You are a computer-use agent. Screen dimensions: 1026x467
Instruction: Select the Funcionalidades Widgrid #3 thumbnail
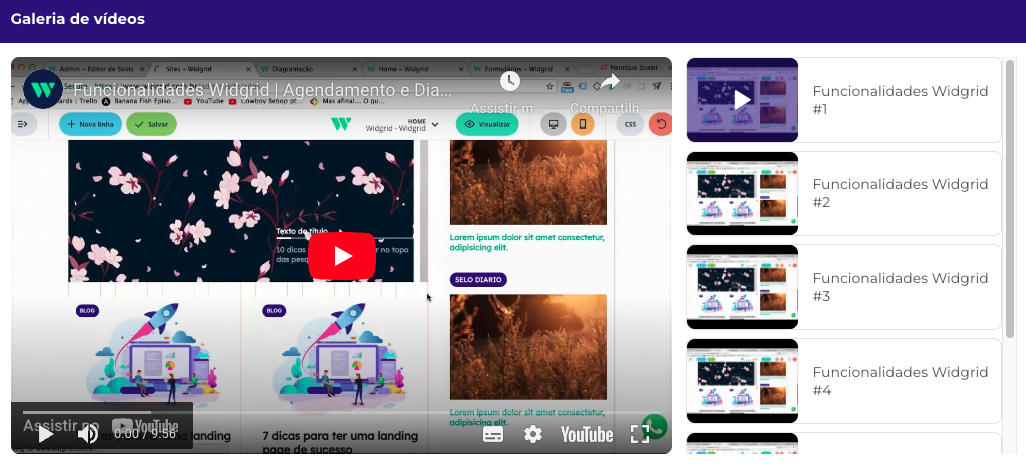click(742, 287)
